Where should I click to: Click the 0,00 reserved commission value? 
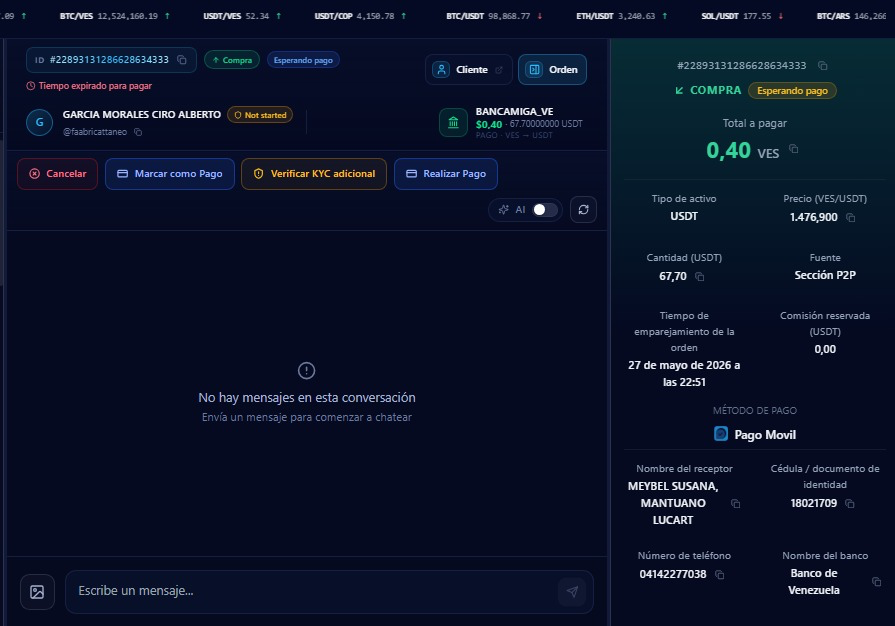(825, 349)
